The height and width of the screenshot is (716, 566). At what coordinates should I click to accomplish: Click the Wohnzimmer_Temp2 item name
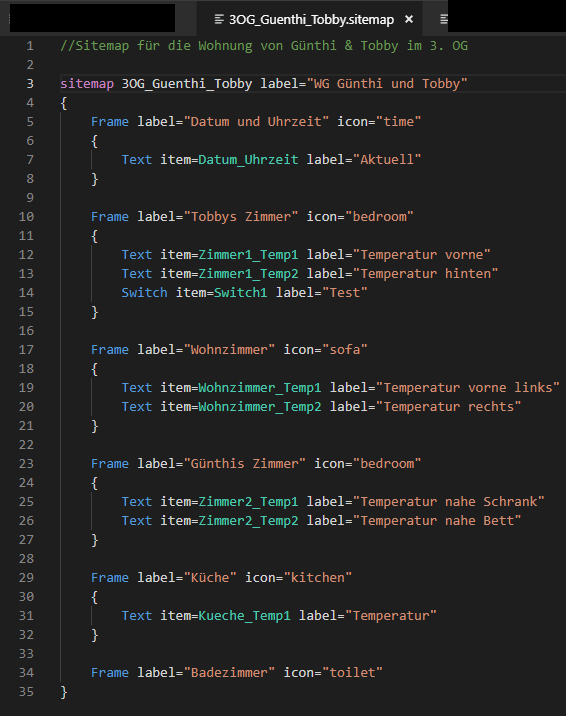[260, 407]
